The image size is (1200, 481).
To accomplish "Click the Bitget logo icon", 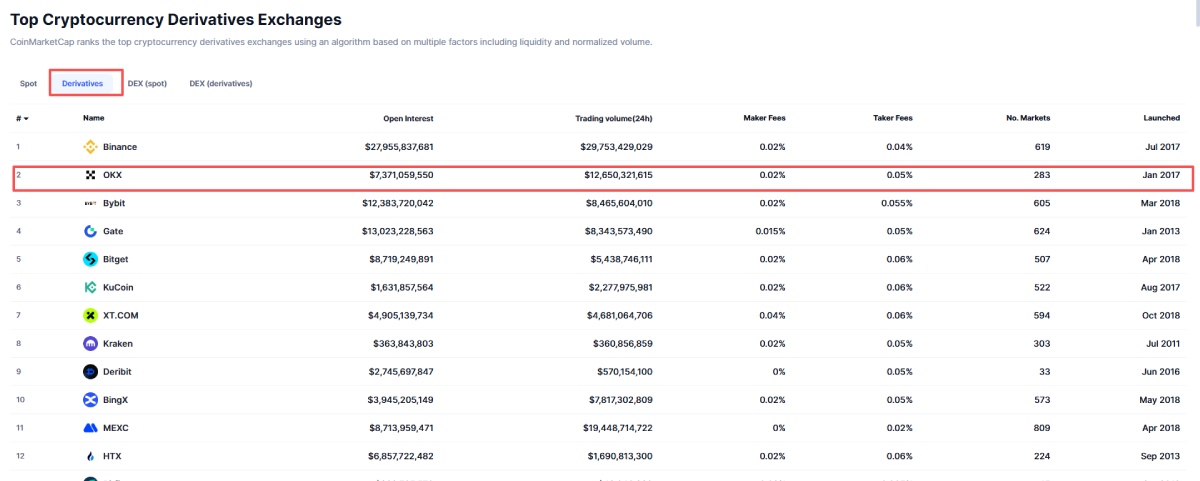I will [90, 259].
